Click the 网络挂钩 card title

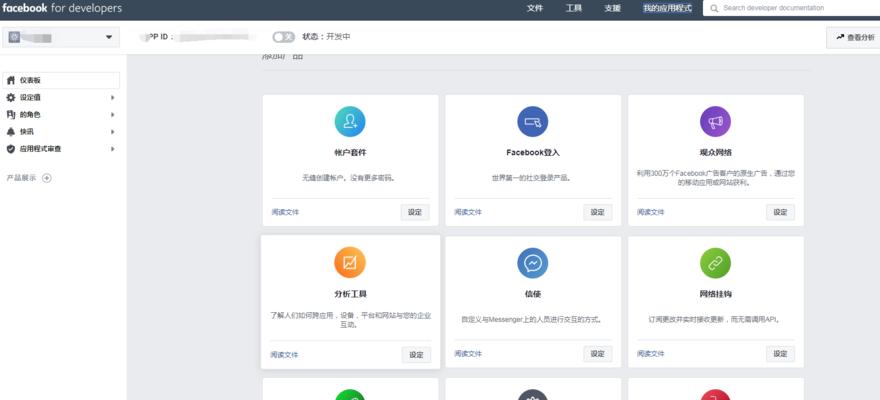pos(716,294)
